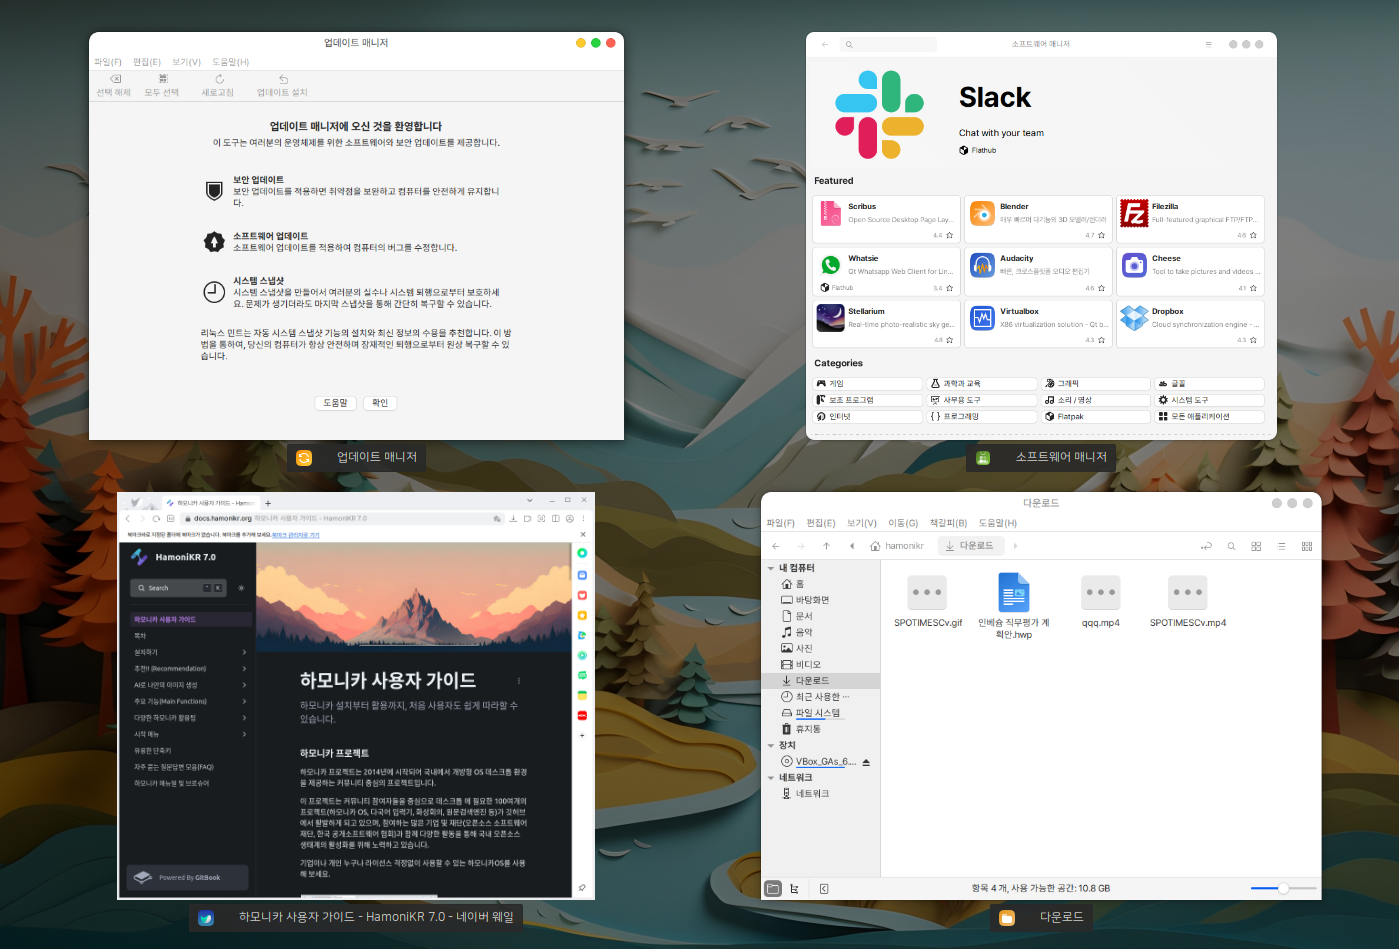Viewport: 1399px width, 949px height.
Task: Expand the 추천!! (Recommendation) docs section
Action: click(244, 668)
